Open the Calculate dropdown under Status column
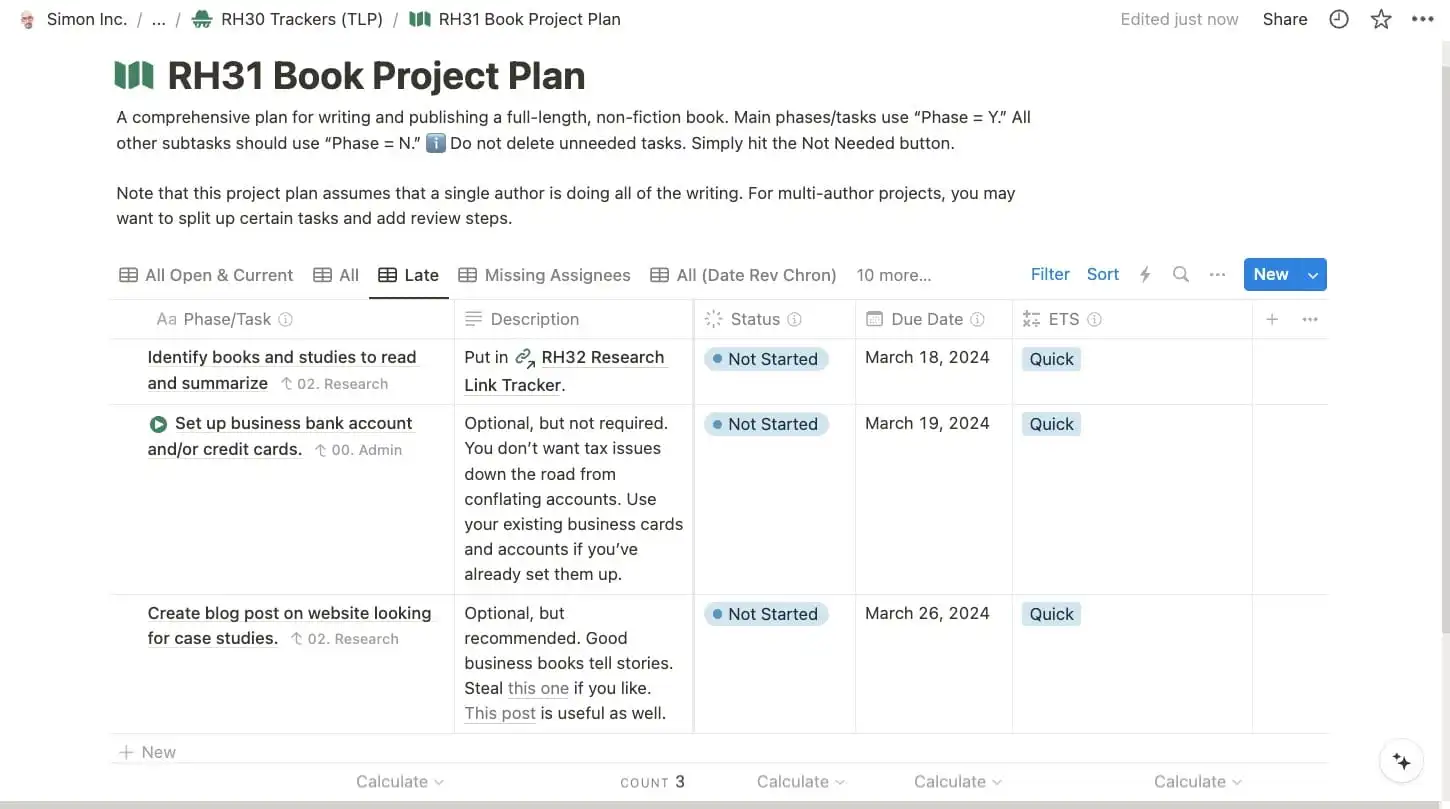 coord(801,782)
